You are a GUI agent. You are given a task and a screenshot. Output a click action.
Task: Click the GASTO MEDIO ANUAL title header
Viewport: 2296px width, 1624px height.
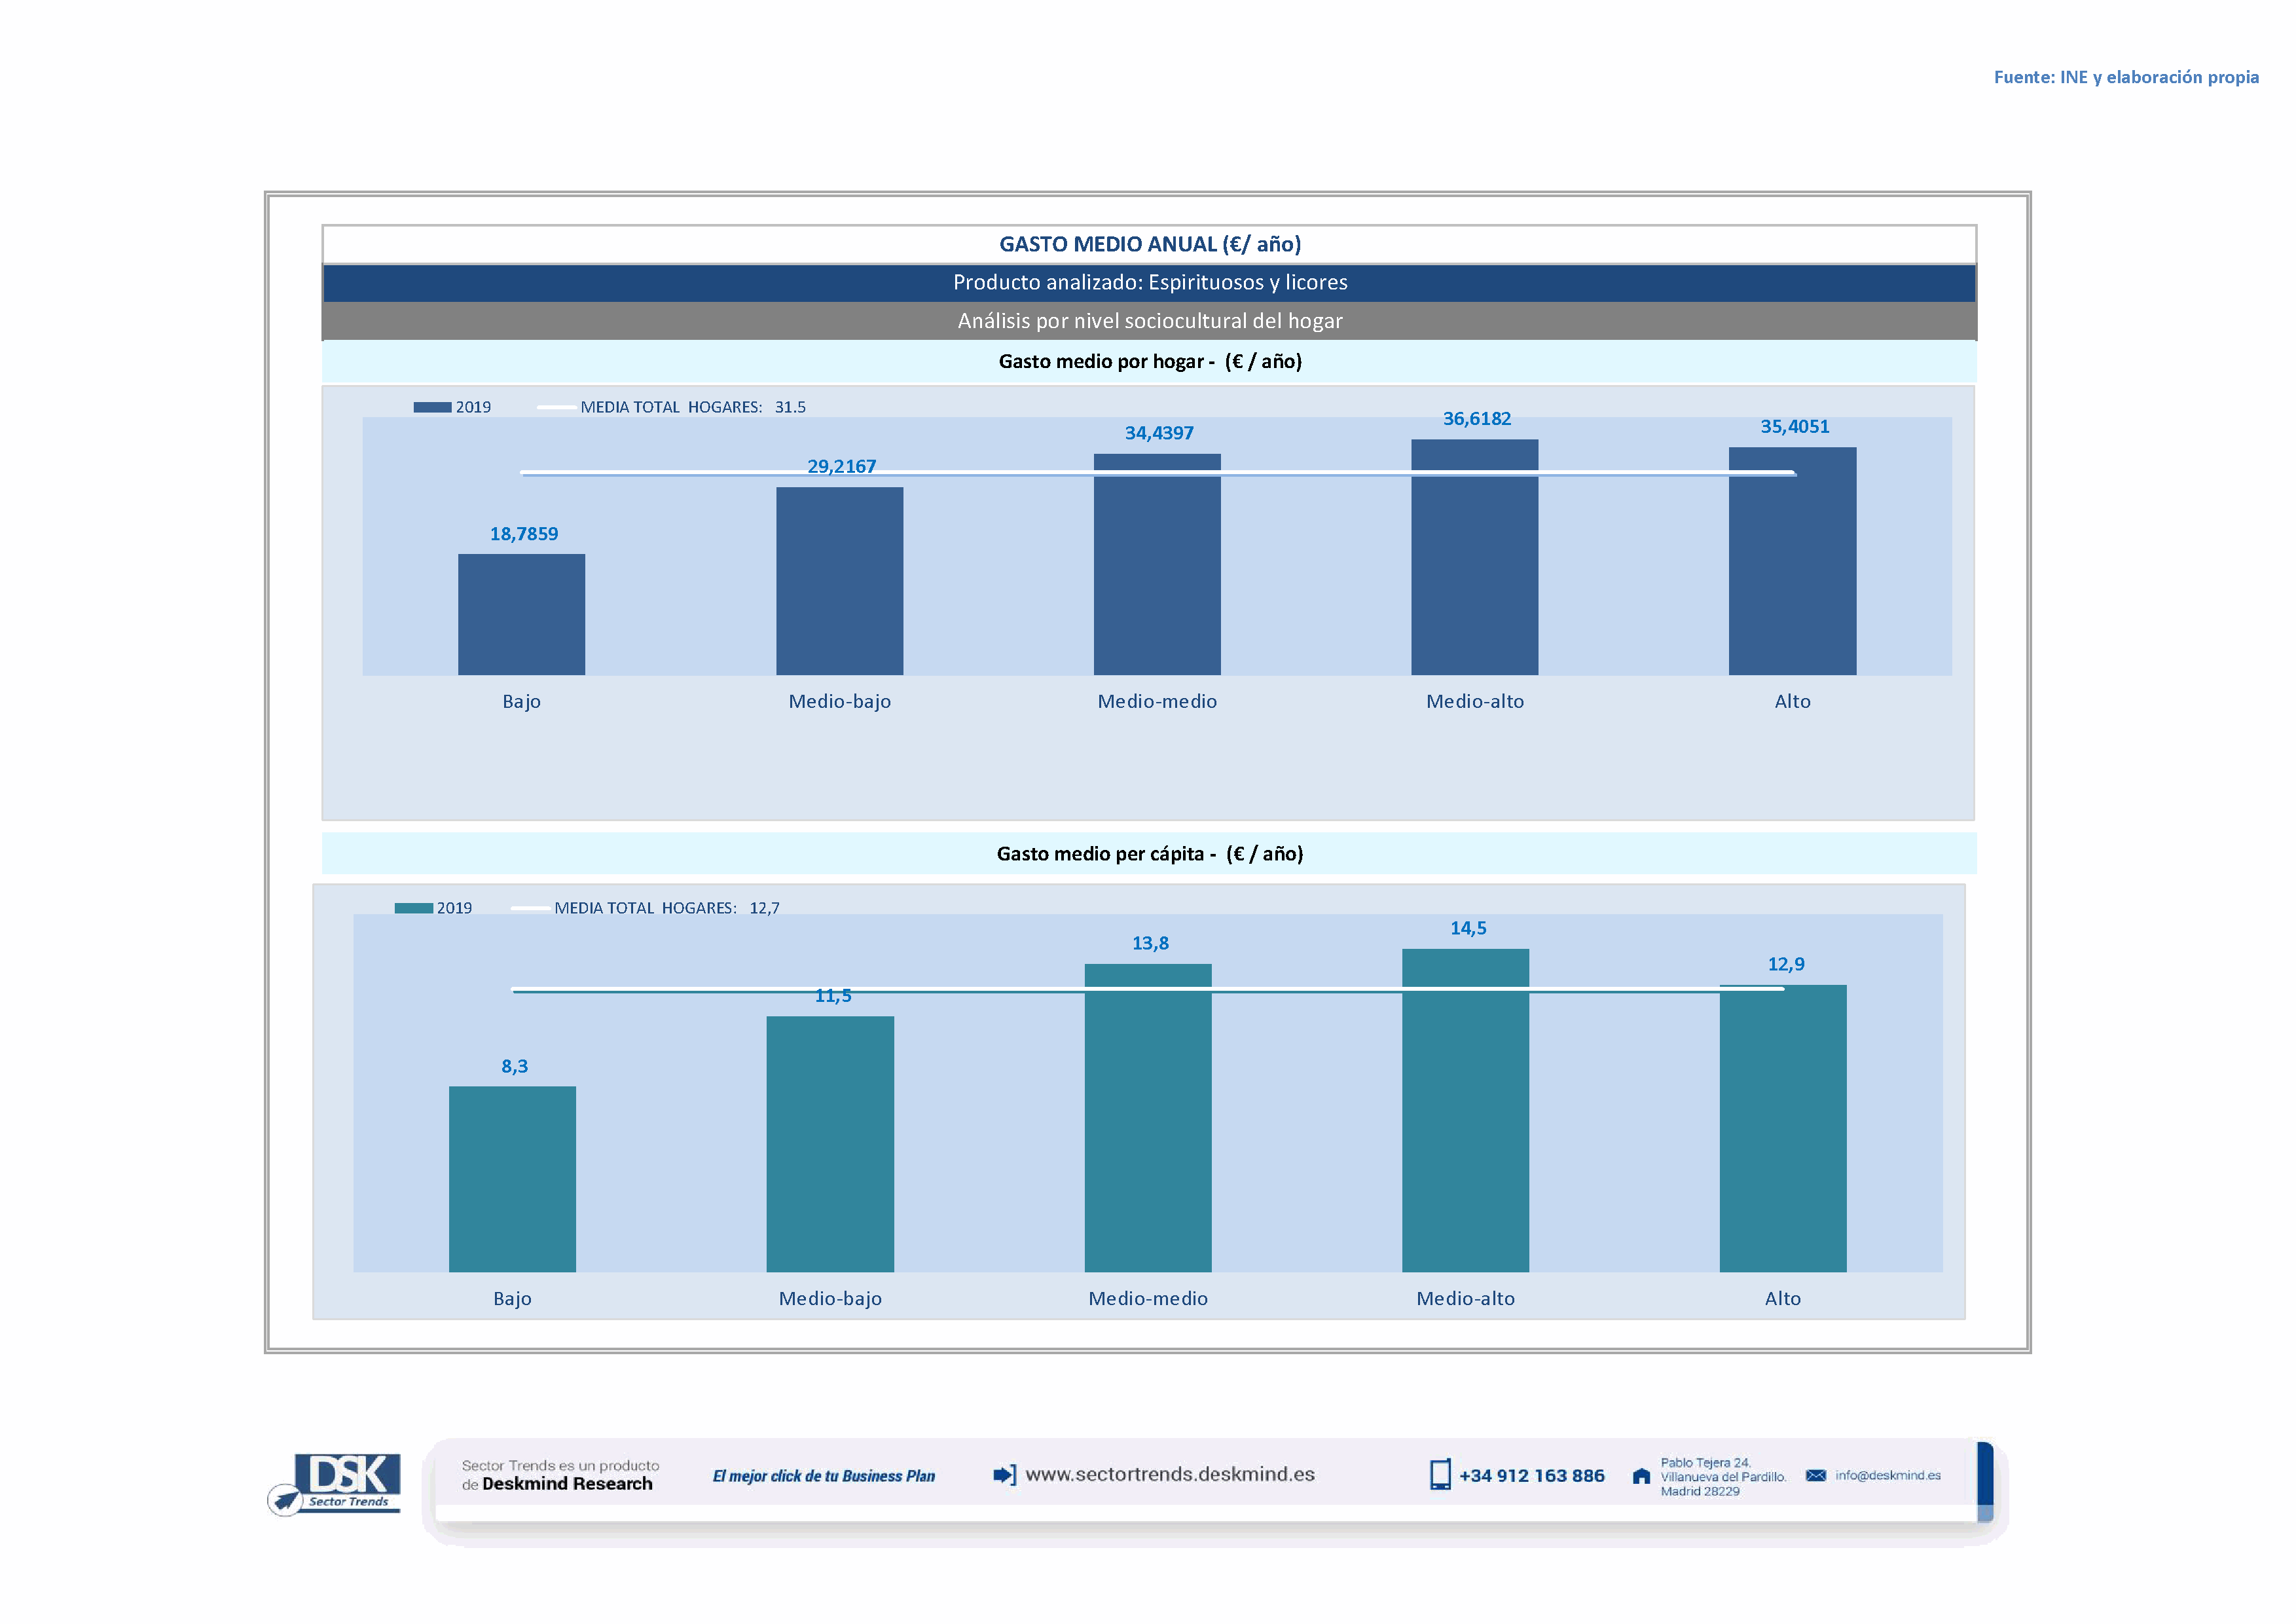coord(1149,244)
